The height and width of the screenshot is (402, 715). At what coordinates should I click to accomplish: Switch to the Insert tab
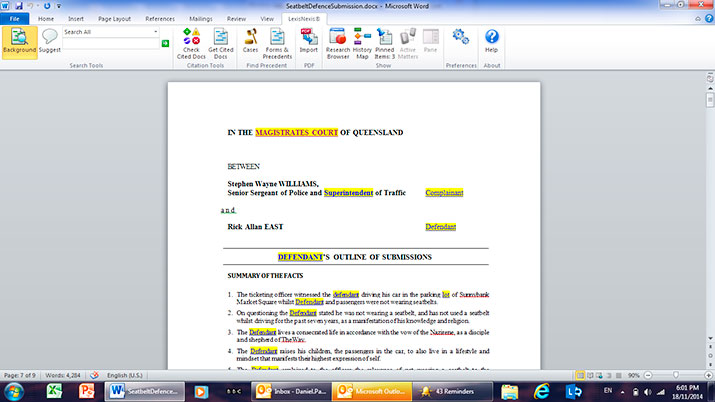[x=76, y=19]
